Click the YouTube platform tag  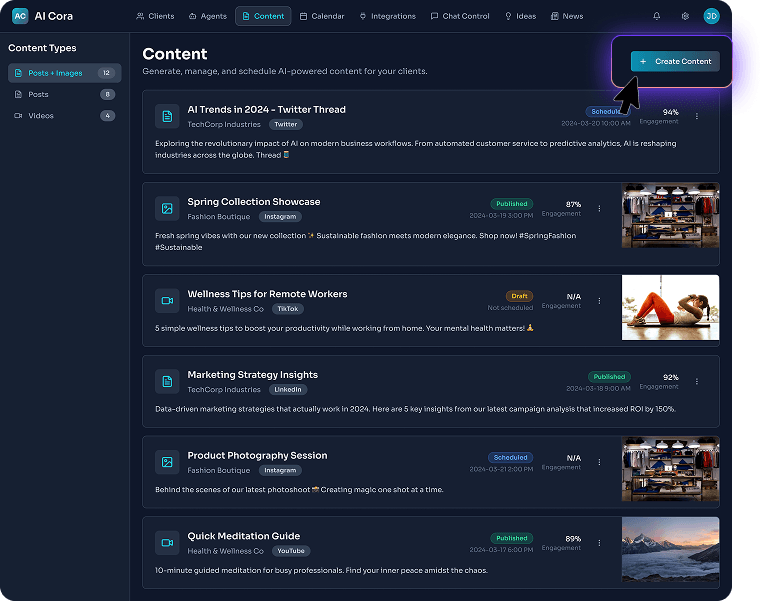[x=291, y=551]
